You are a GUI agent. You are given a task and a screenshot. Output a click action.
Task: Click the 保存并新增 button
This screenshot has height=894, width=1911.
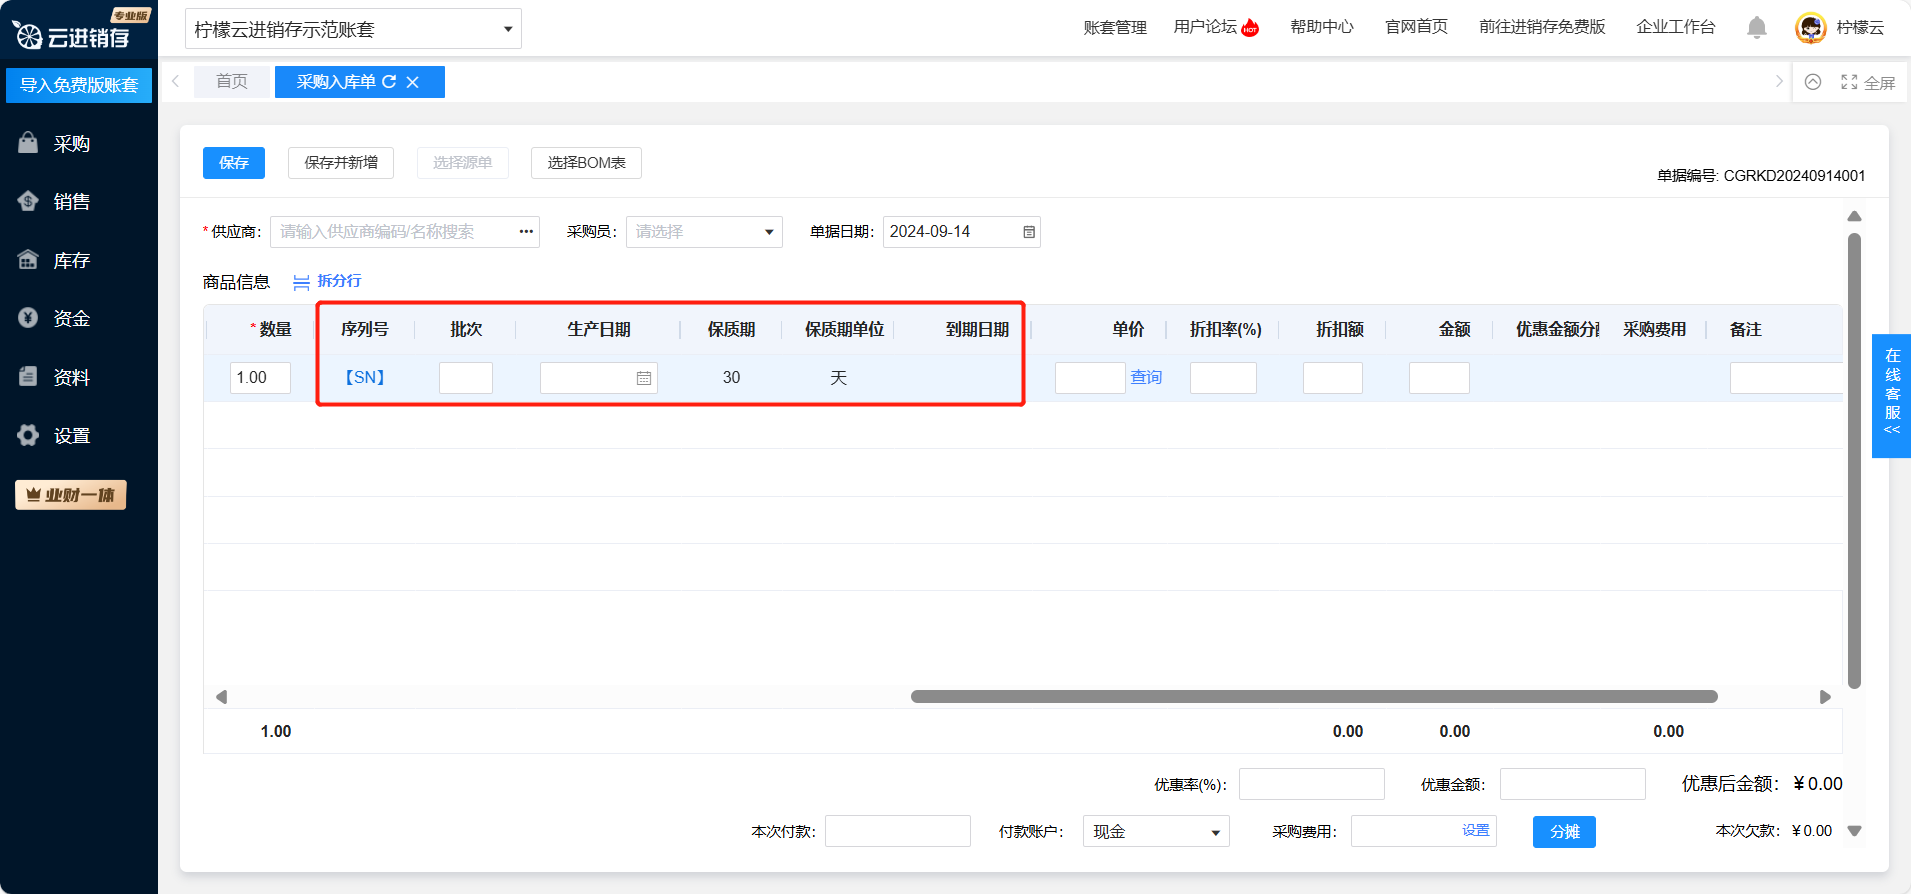pyautogui.click(x=341, y=163)
